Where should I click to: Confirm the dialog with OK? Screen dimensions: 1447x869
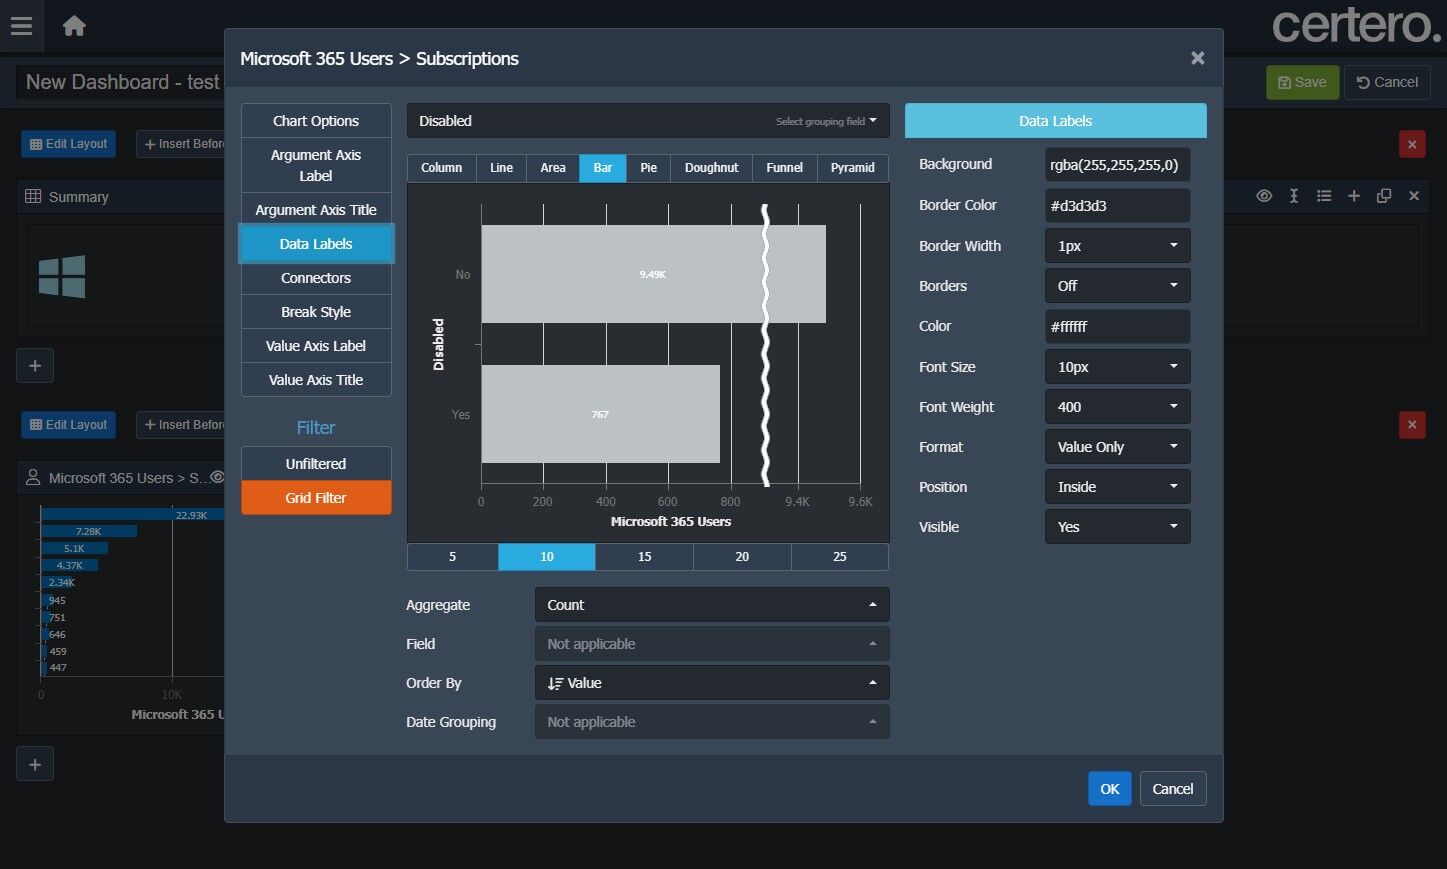click(x=1110, y=789)
